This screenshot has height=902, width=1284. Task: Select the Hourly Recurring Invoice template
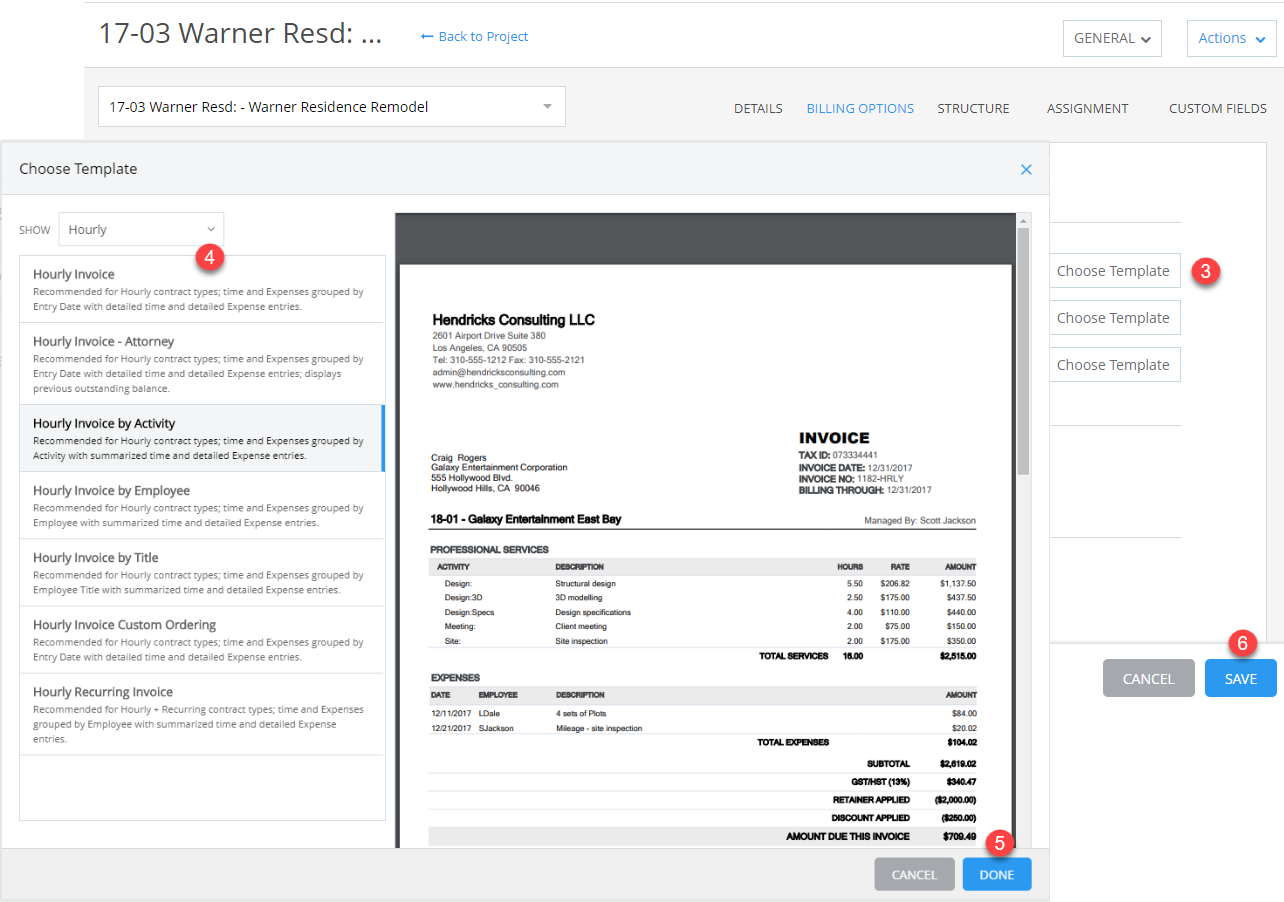[x=202, y=713]
